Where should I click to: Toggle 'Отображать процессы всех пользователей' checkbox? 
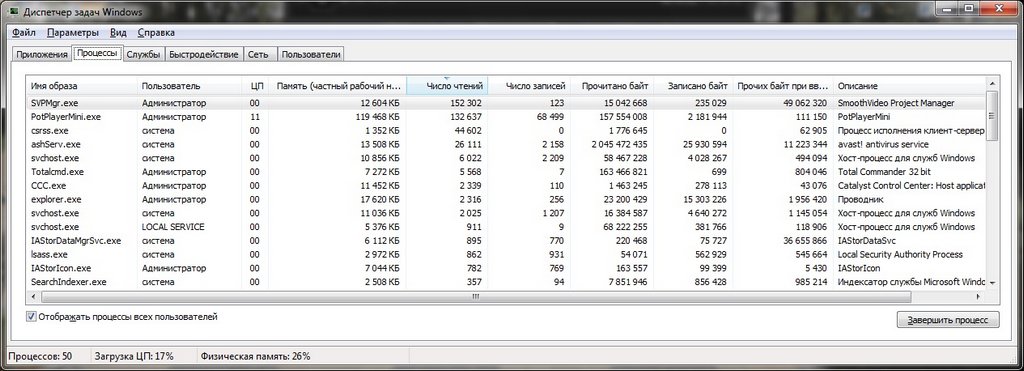tap(31, 317)
